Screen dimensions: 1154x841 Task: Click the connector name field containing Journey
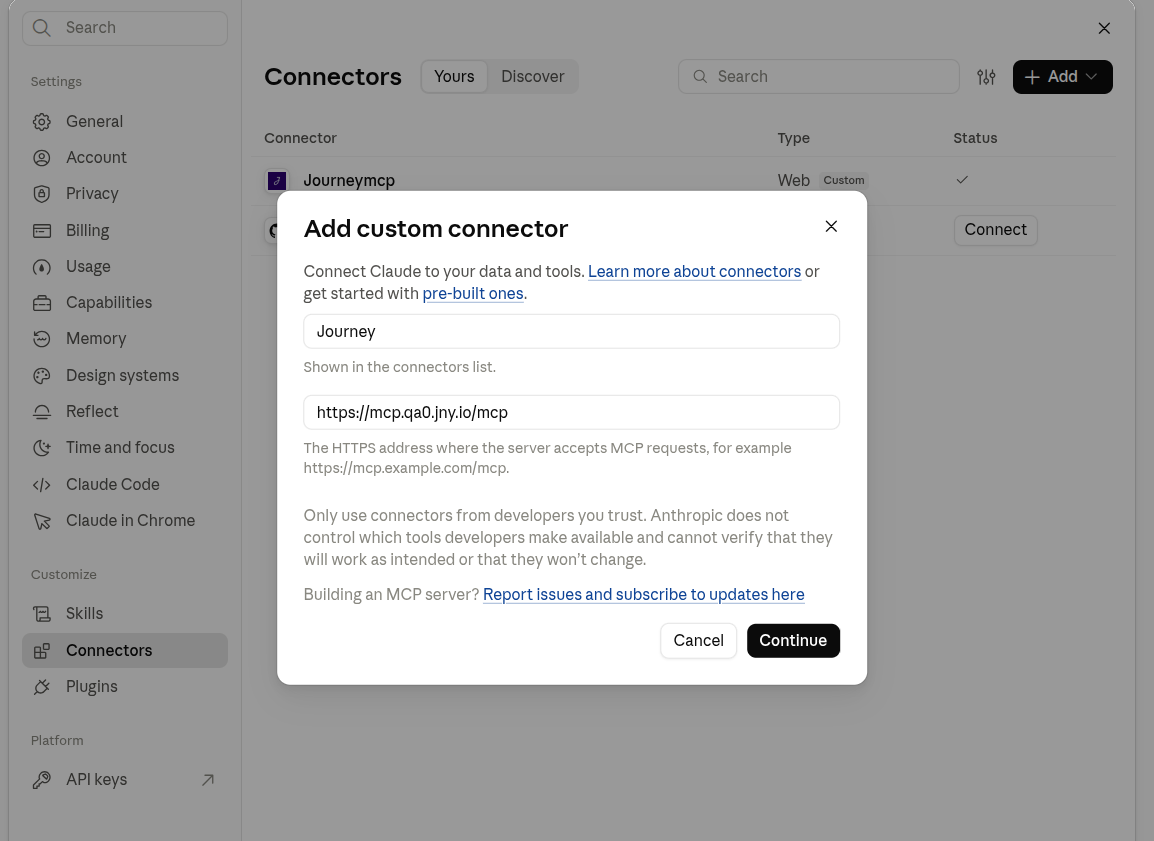pos(571,331)
